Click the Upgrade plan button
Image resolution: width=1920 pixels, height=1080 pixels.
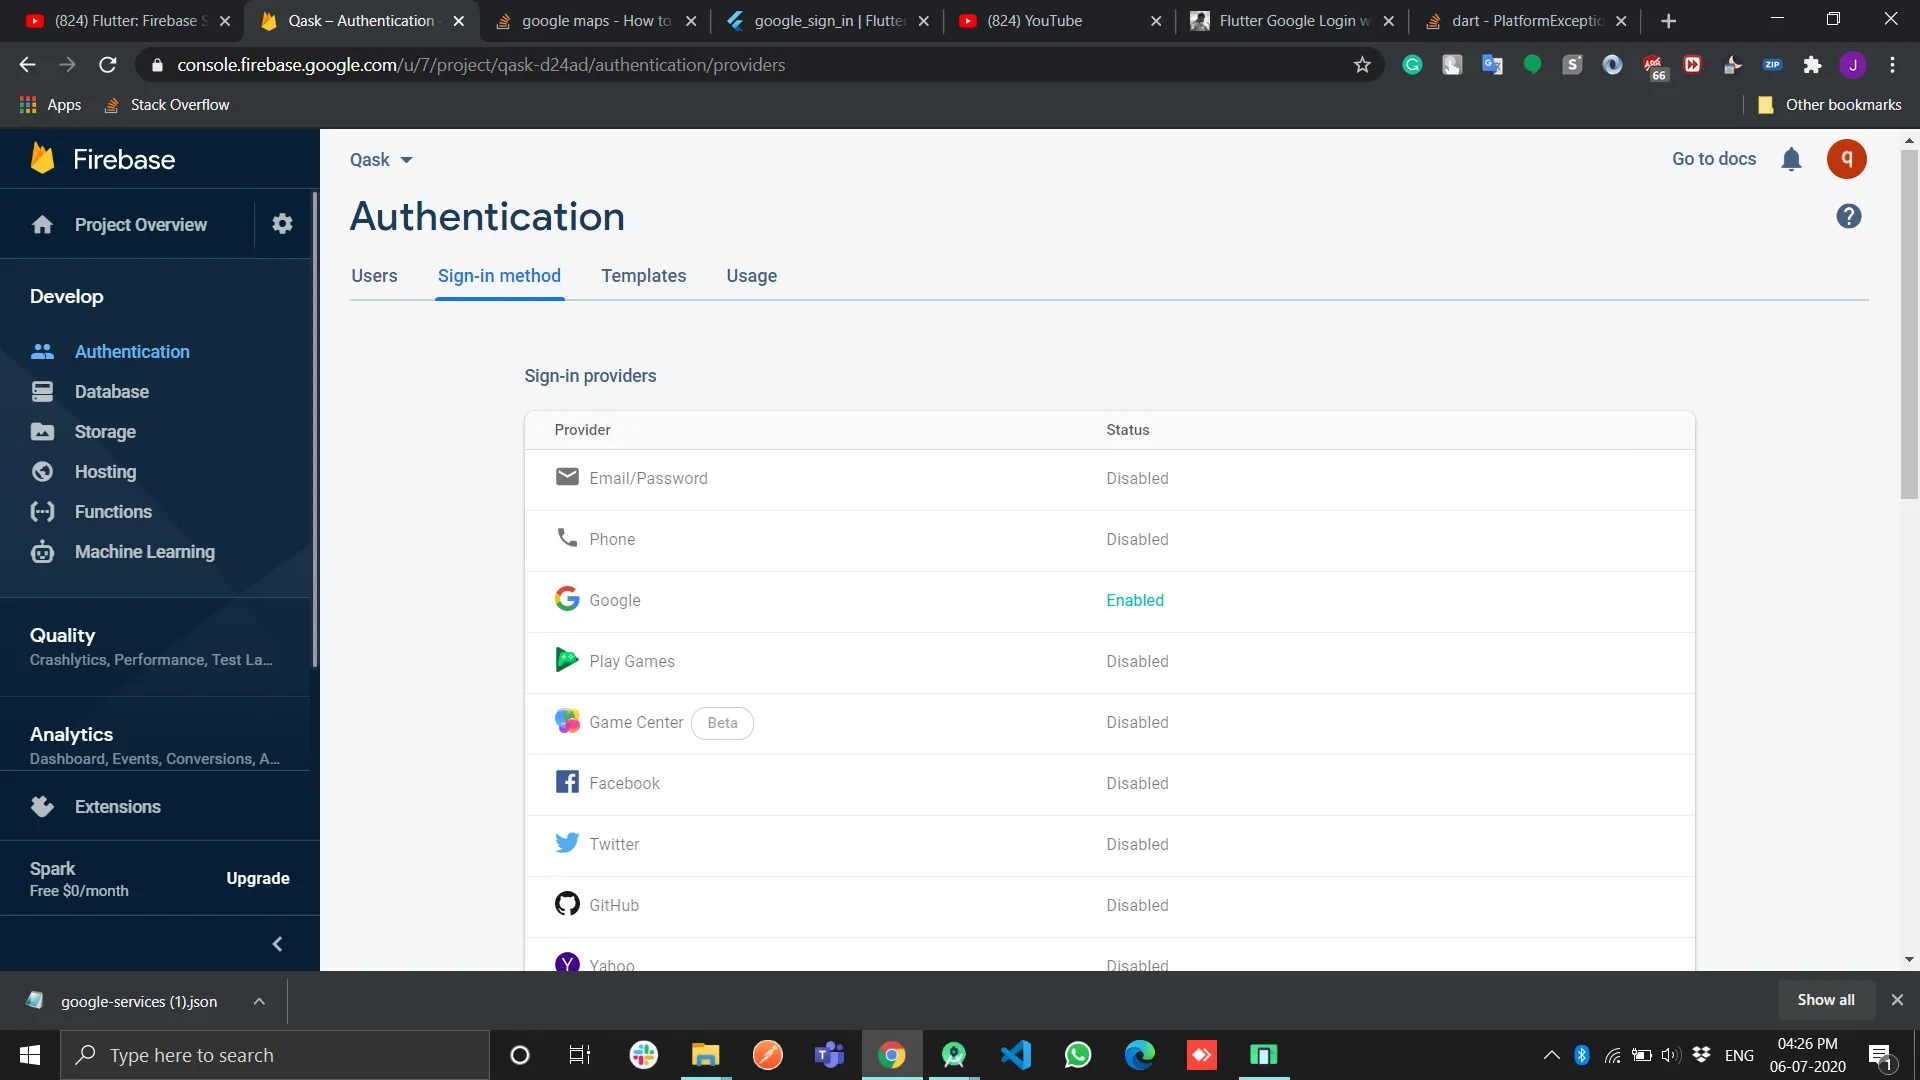click(257, 878)
